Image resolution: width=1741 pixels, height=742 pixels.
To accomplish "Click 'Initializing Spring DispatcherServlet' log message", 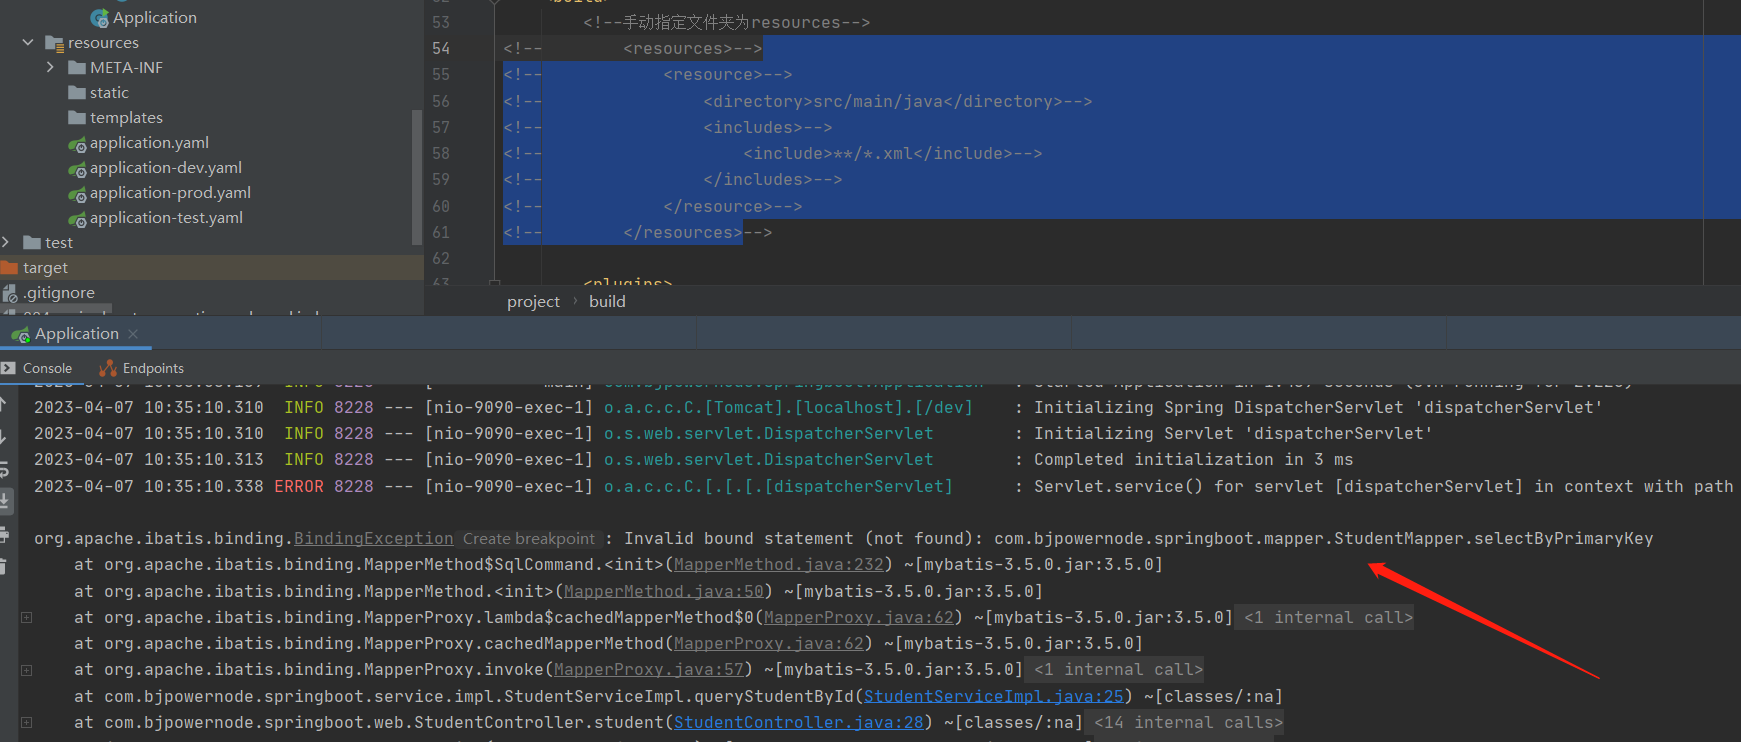I will coord(1318,408).
